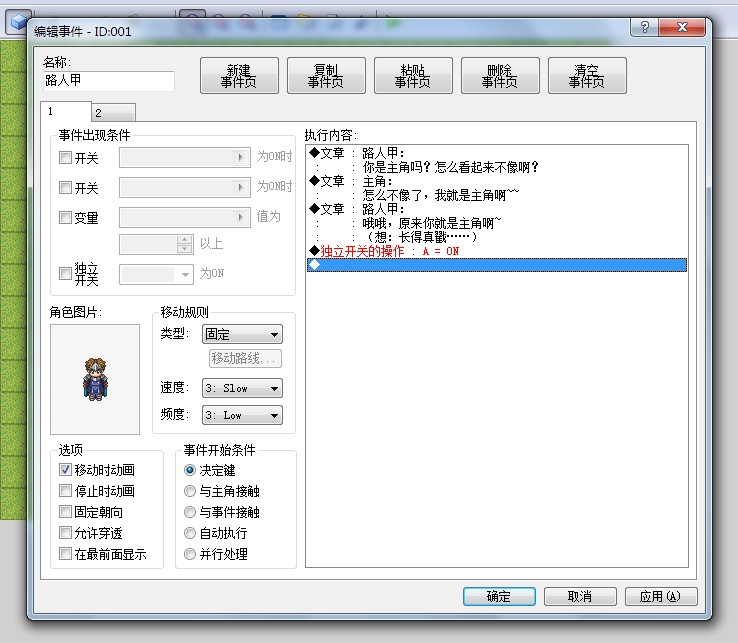
Task: Click the help question mark button
Action: point(645,27)
